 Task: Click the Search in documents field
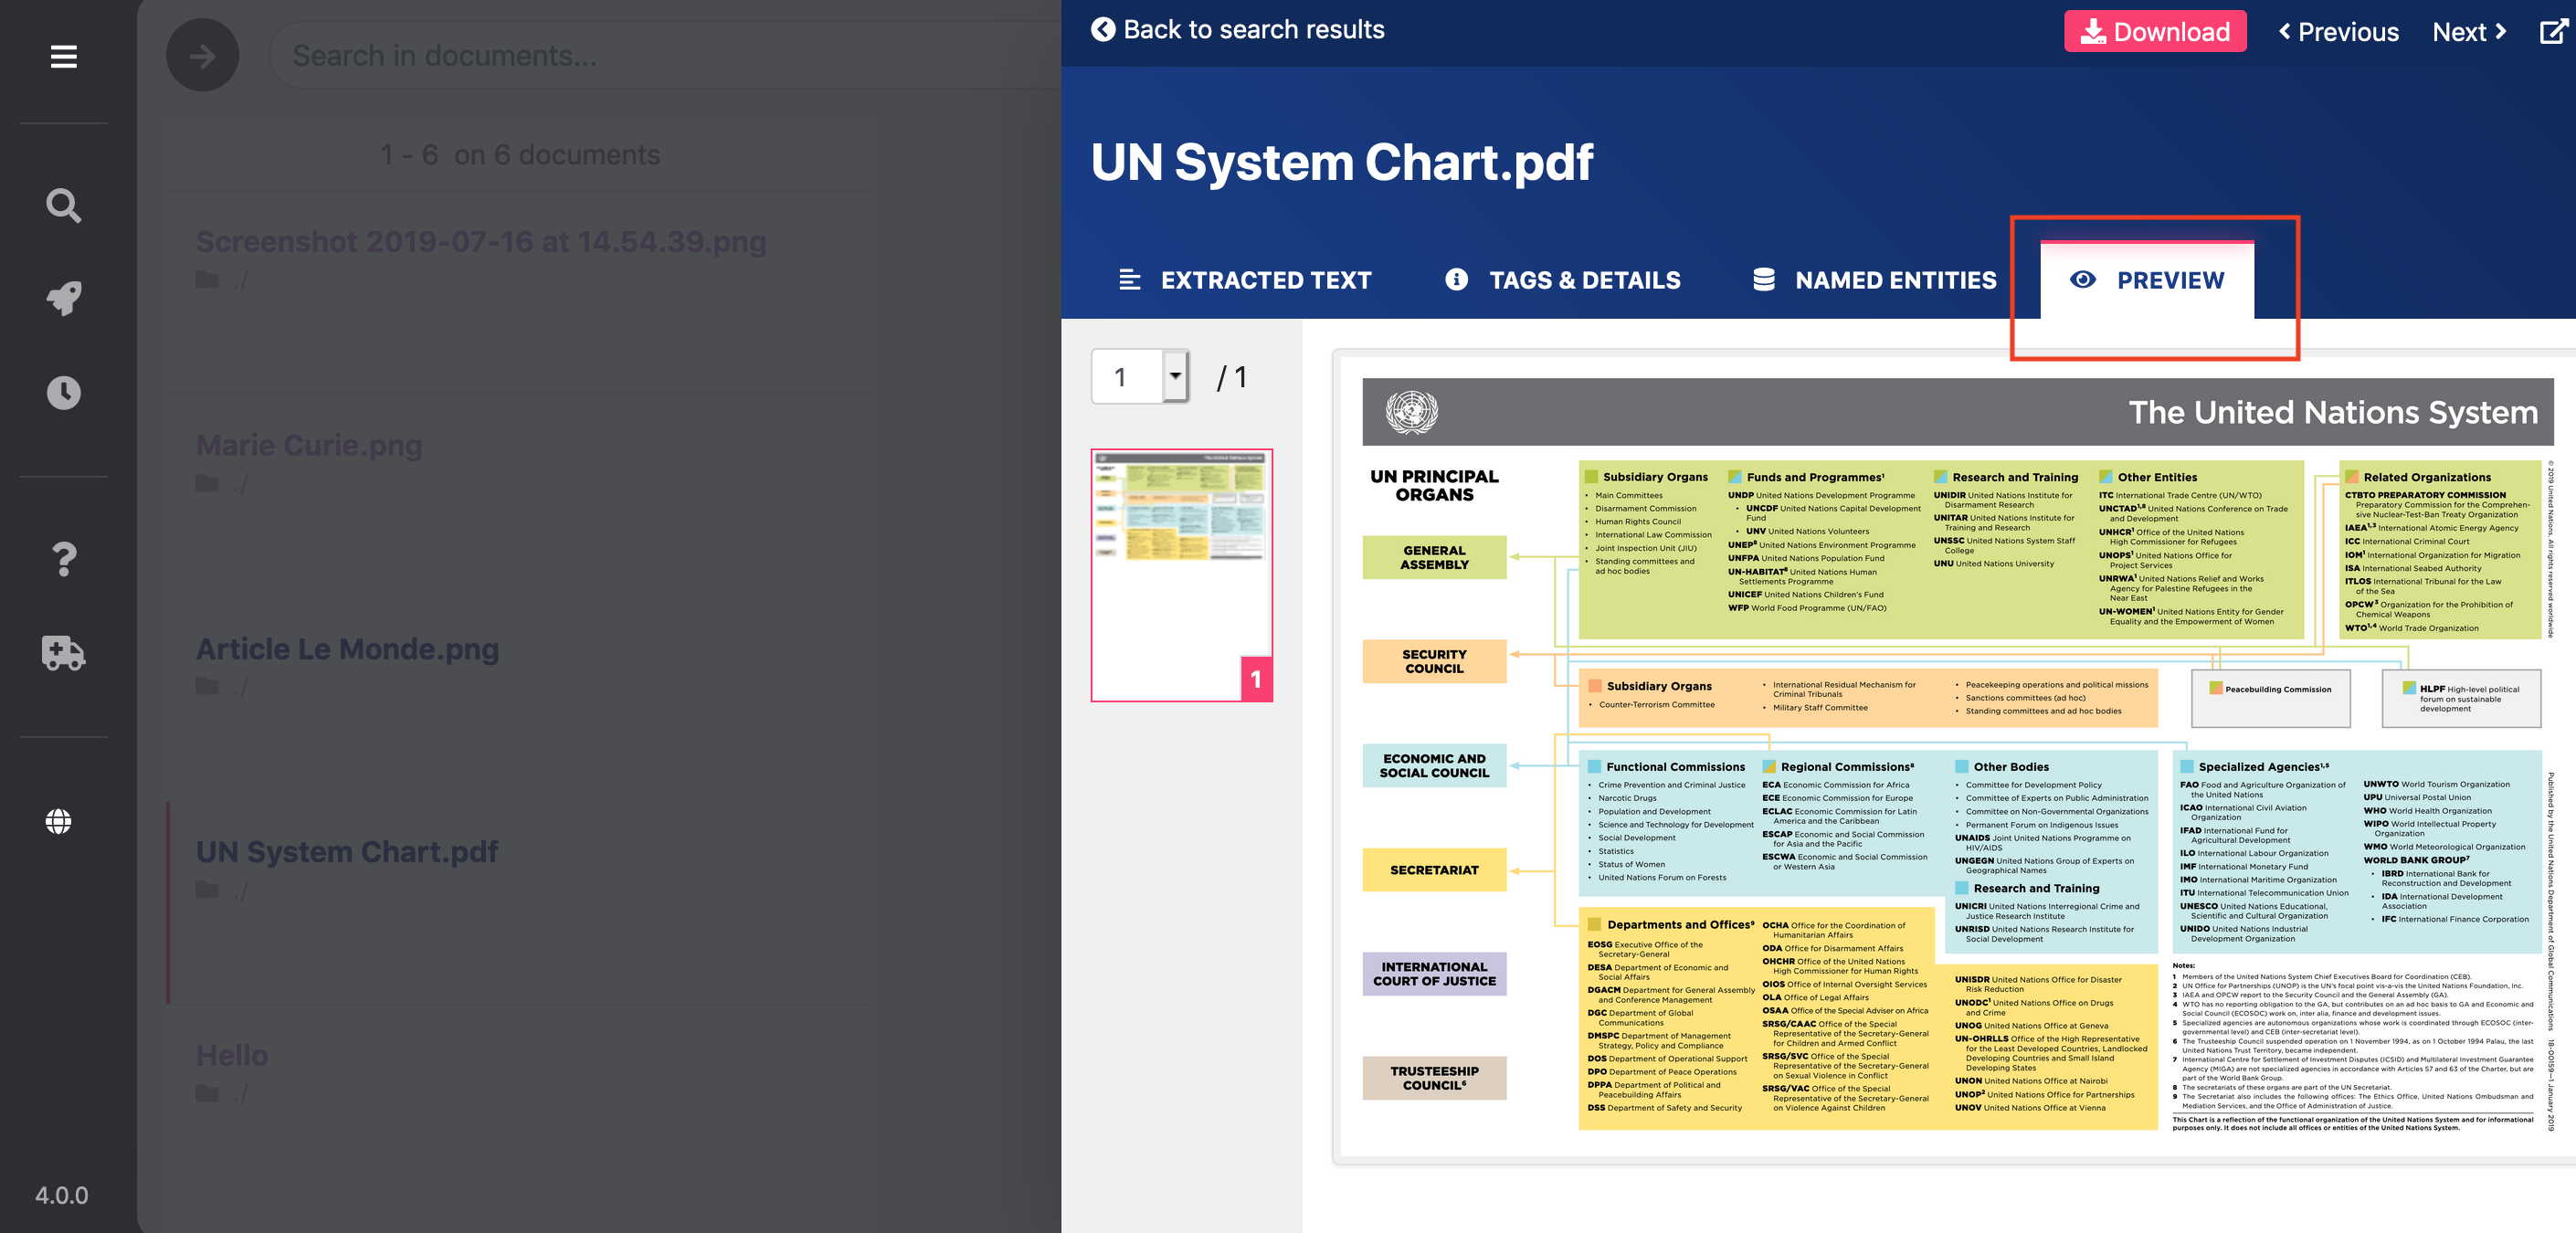click(665, 55)
